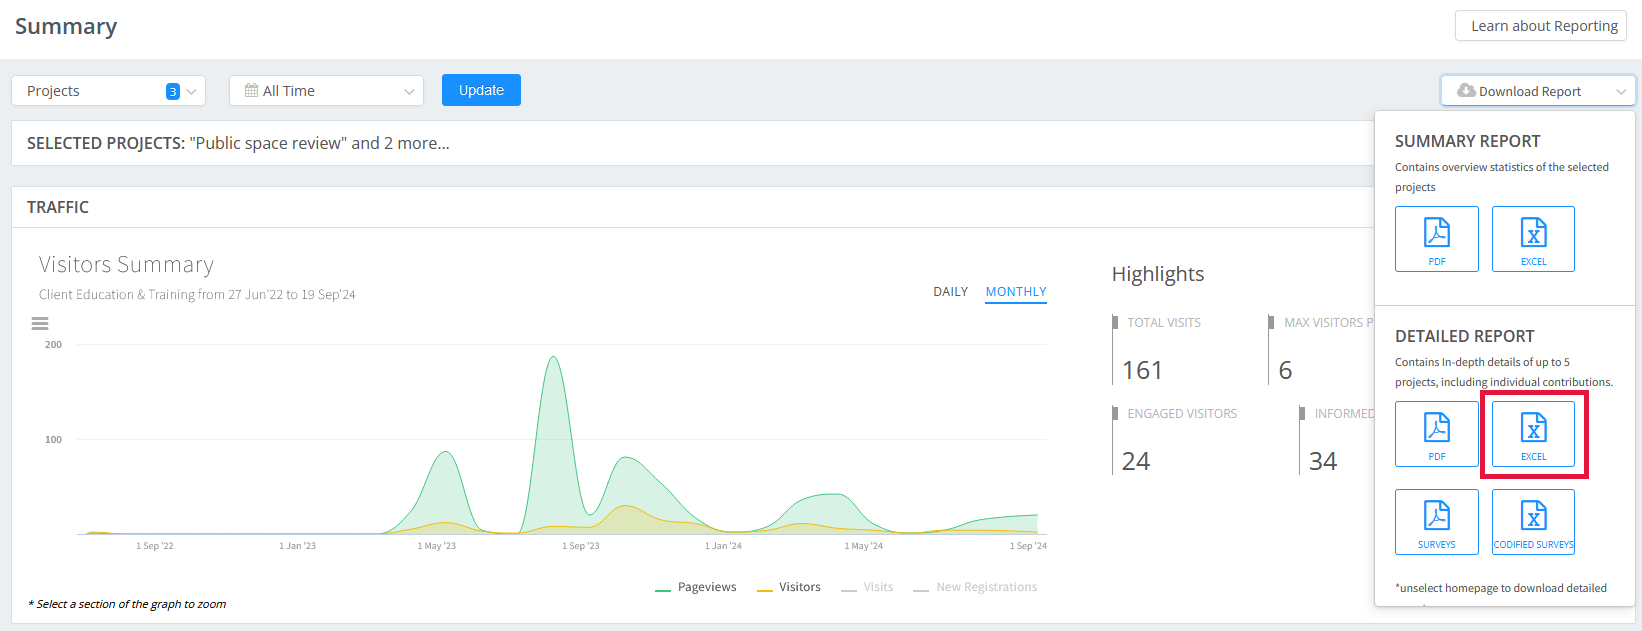This screenshot has height=631, width=1642.
Task: Click the Projects count badge 3
Action: tap(173, 91)
